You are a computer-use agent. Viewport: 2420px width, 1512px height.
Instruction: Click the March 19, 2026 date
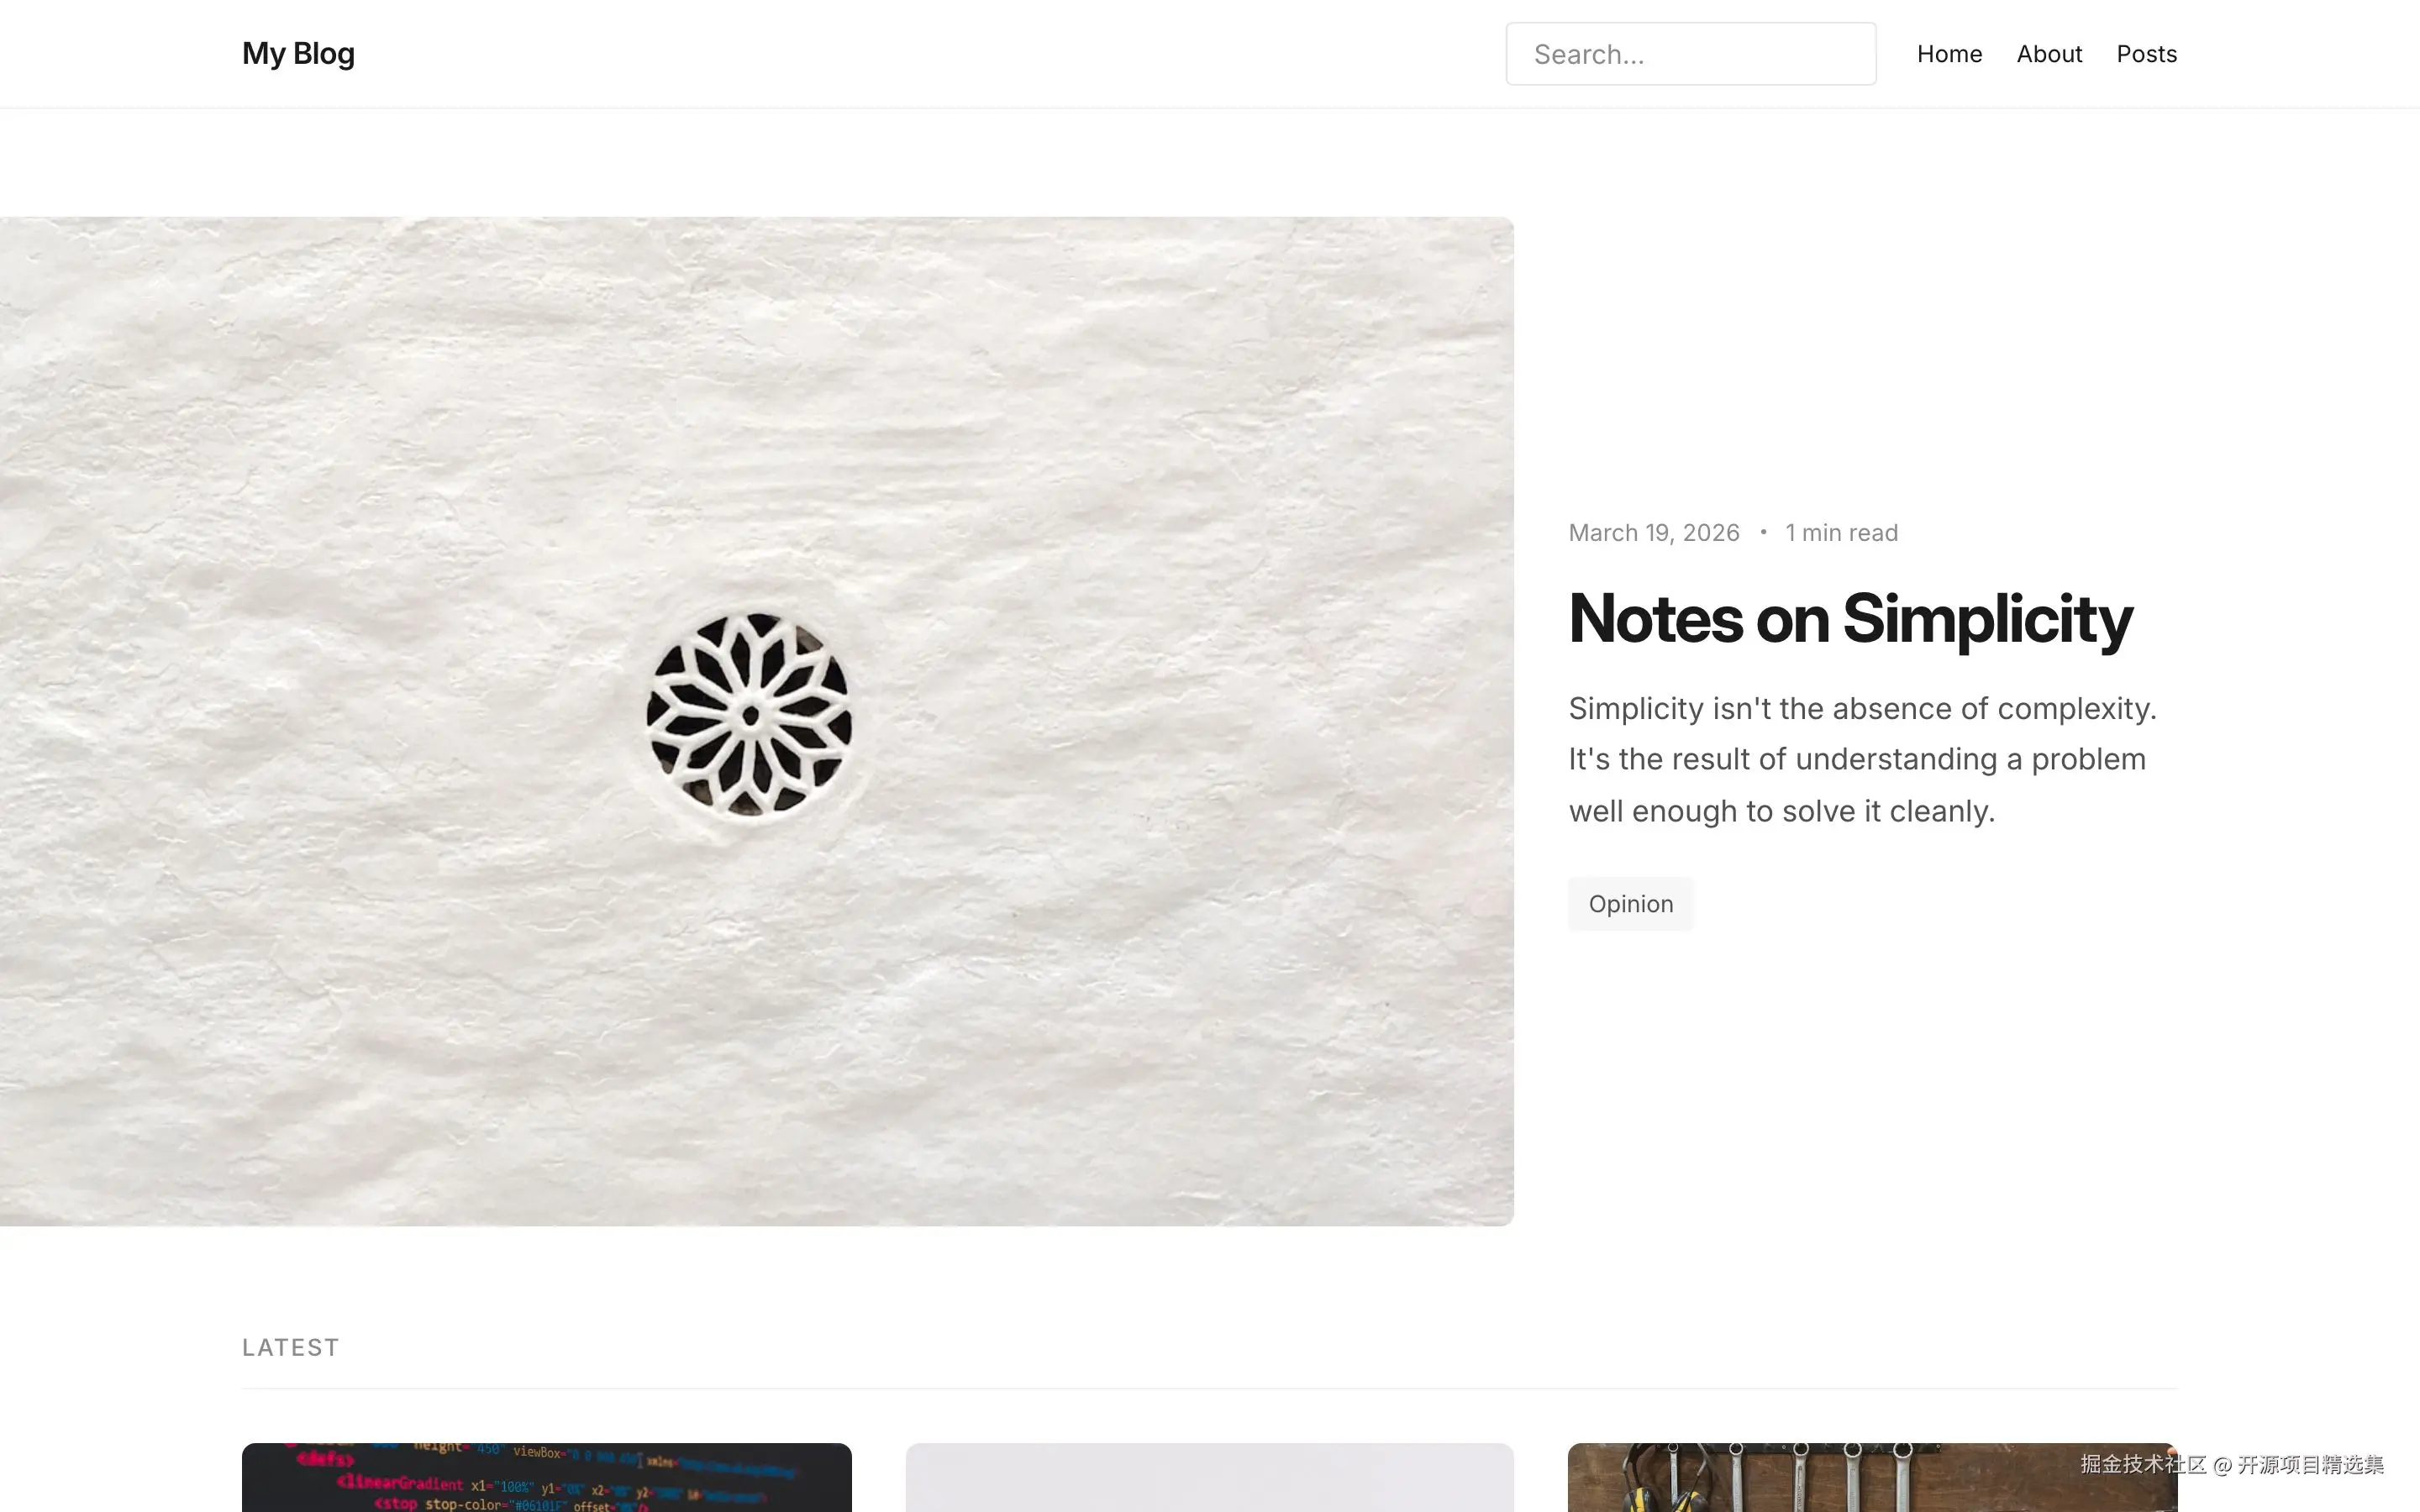(x=1654, y=533)
